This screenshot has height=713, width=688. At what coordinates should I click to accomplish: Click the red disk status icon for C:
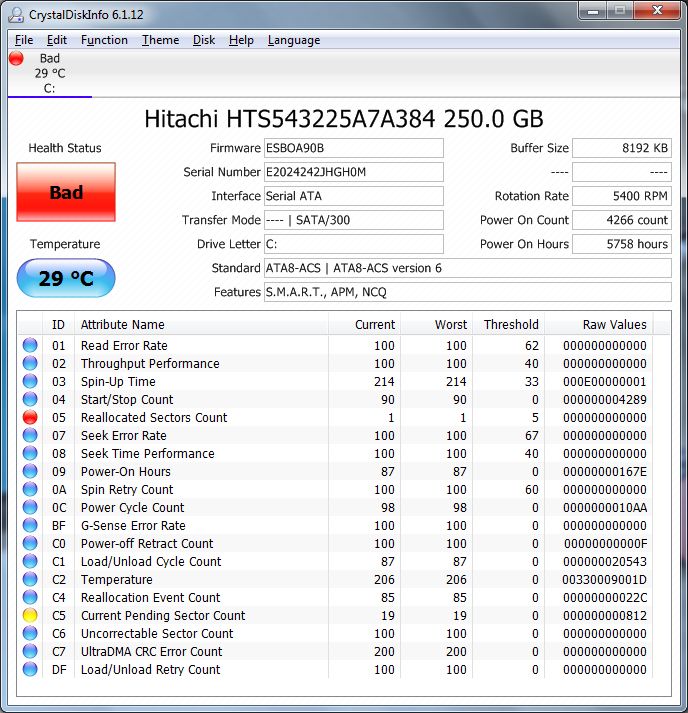tap(16, 58)
